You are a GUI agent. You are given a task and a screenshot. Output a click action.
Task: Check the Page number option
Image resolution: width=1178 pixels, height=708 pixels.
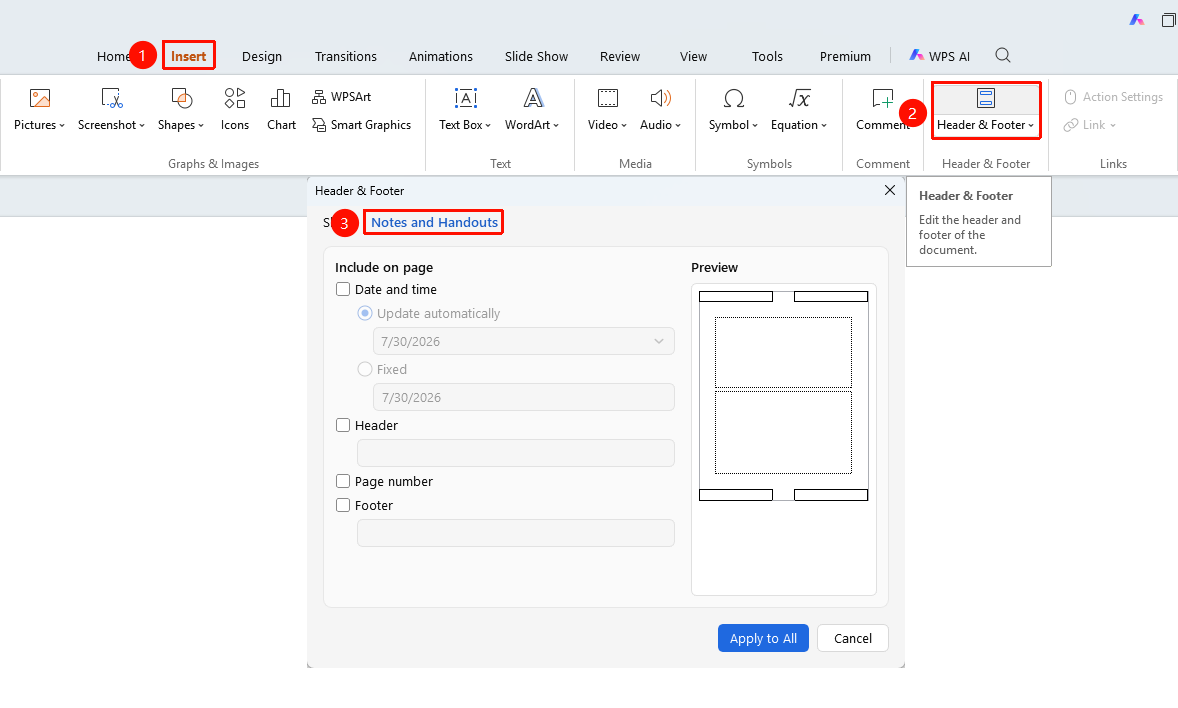coord(343,481)
